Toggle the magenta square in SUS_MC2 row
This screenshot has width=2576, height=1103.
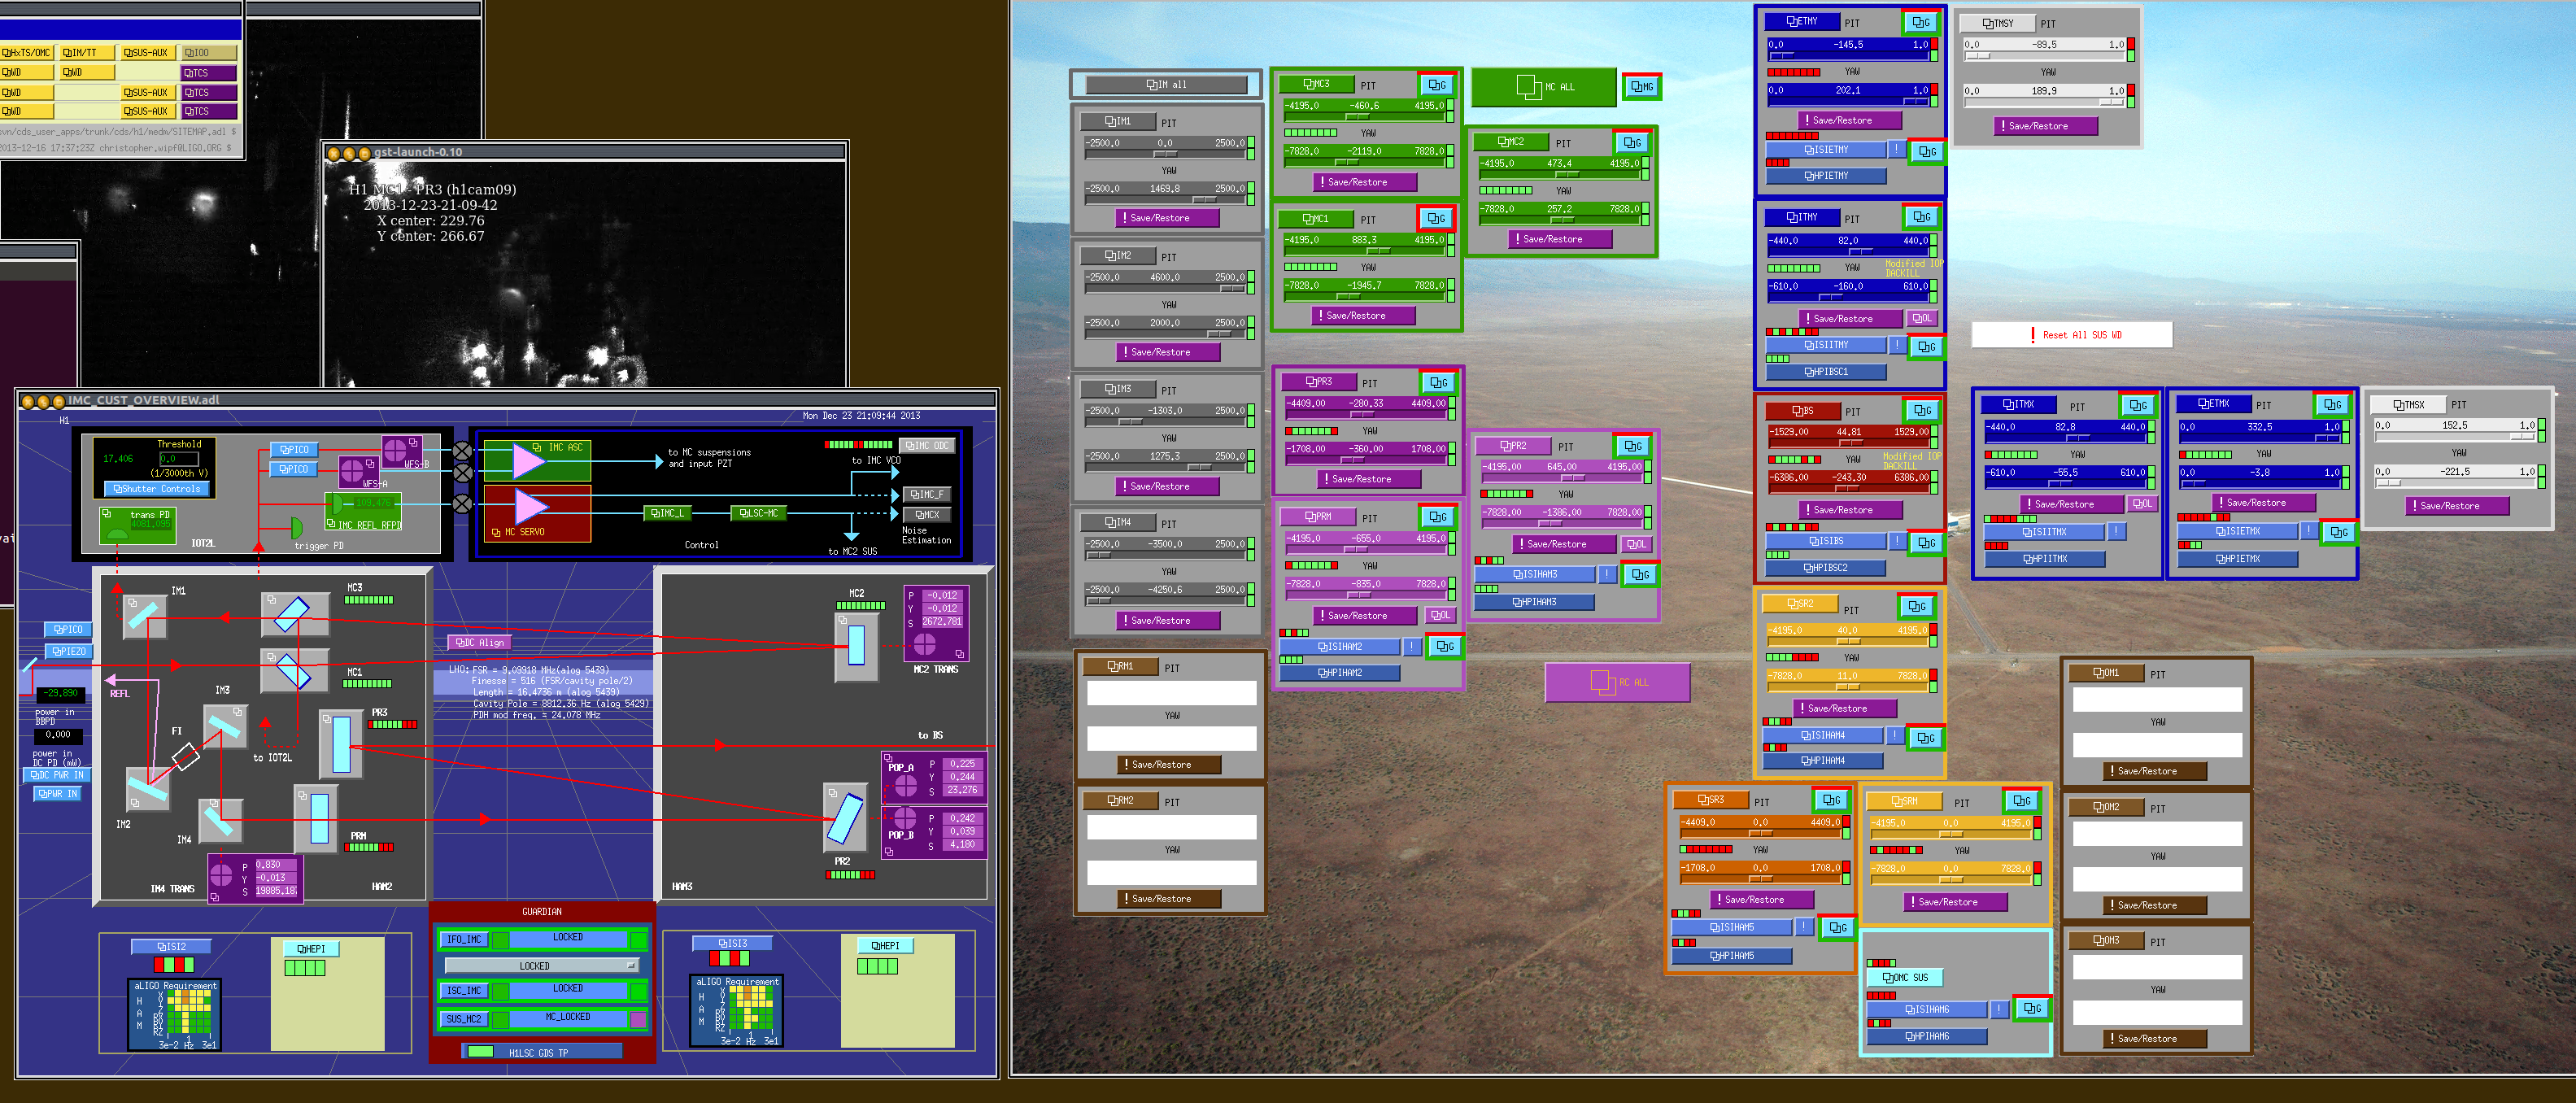tap(638, 1019)
